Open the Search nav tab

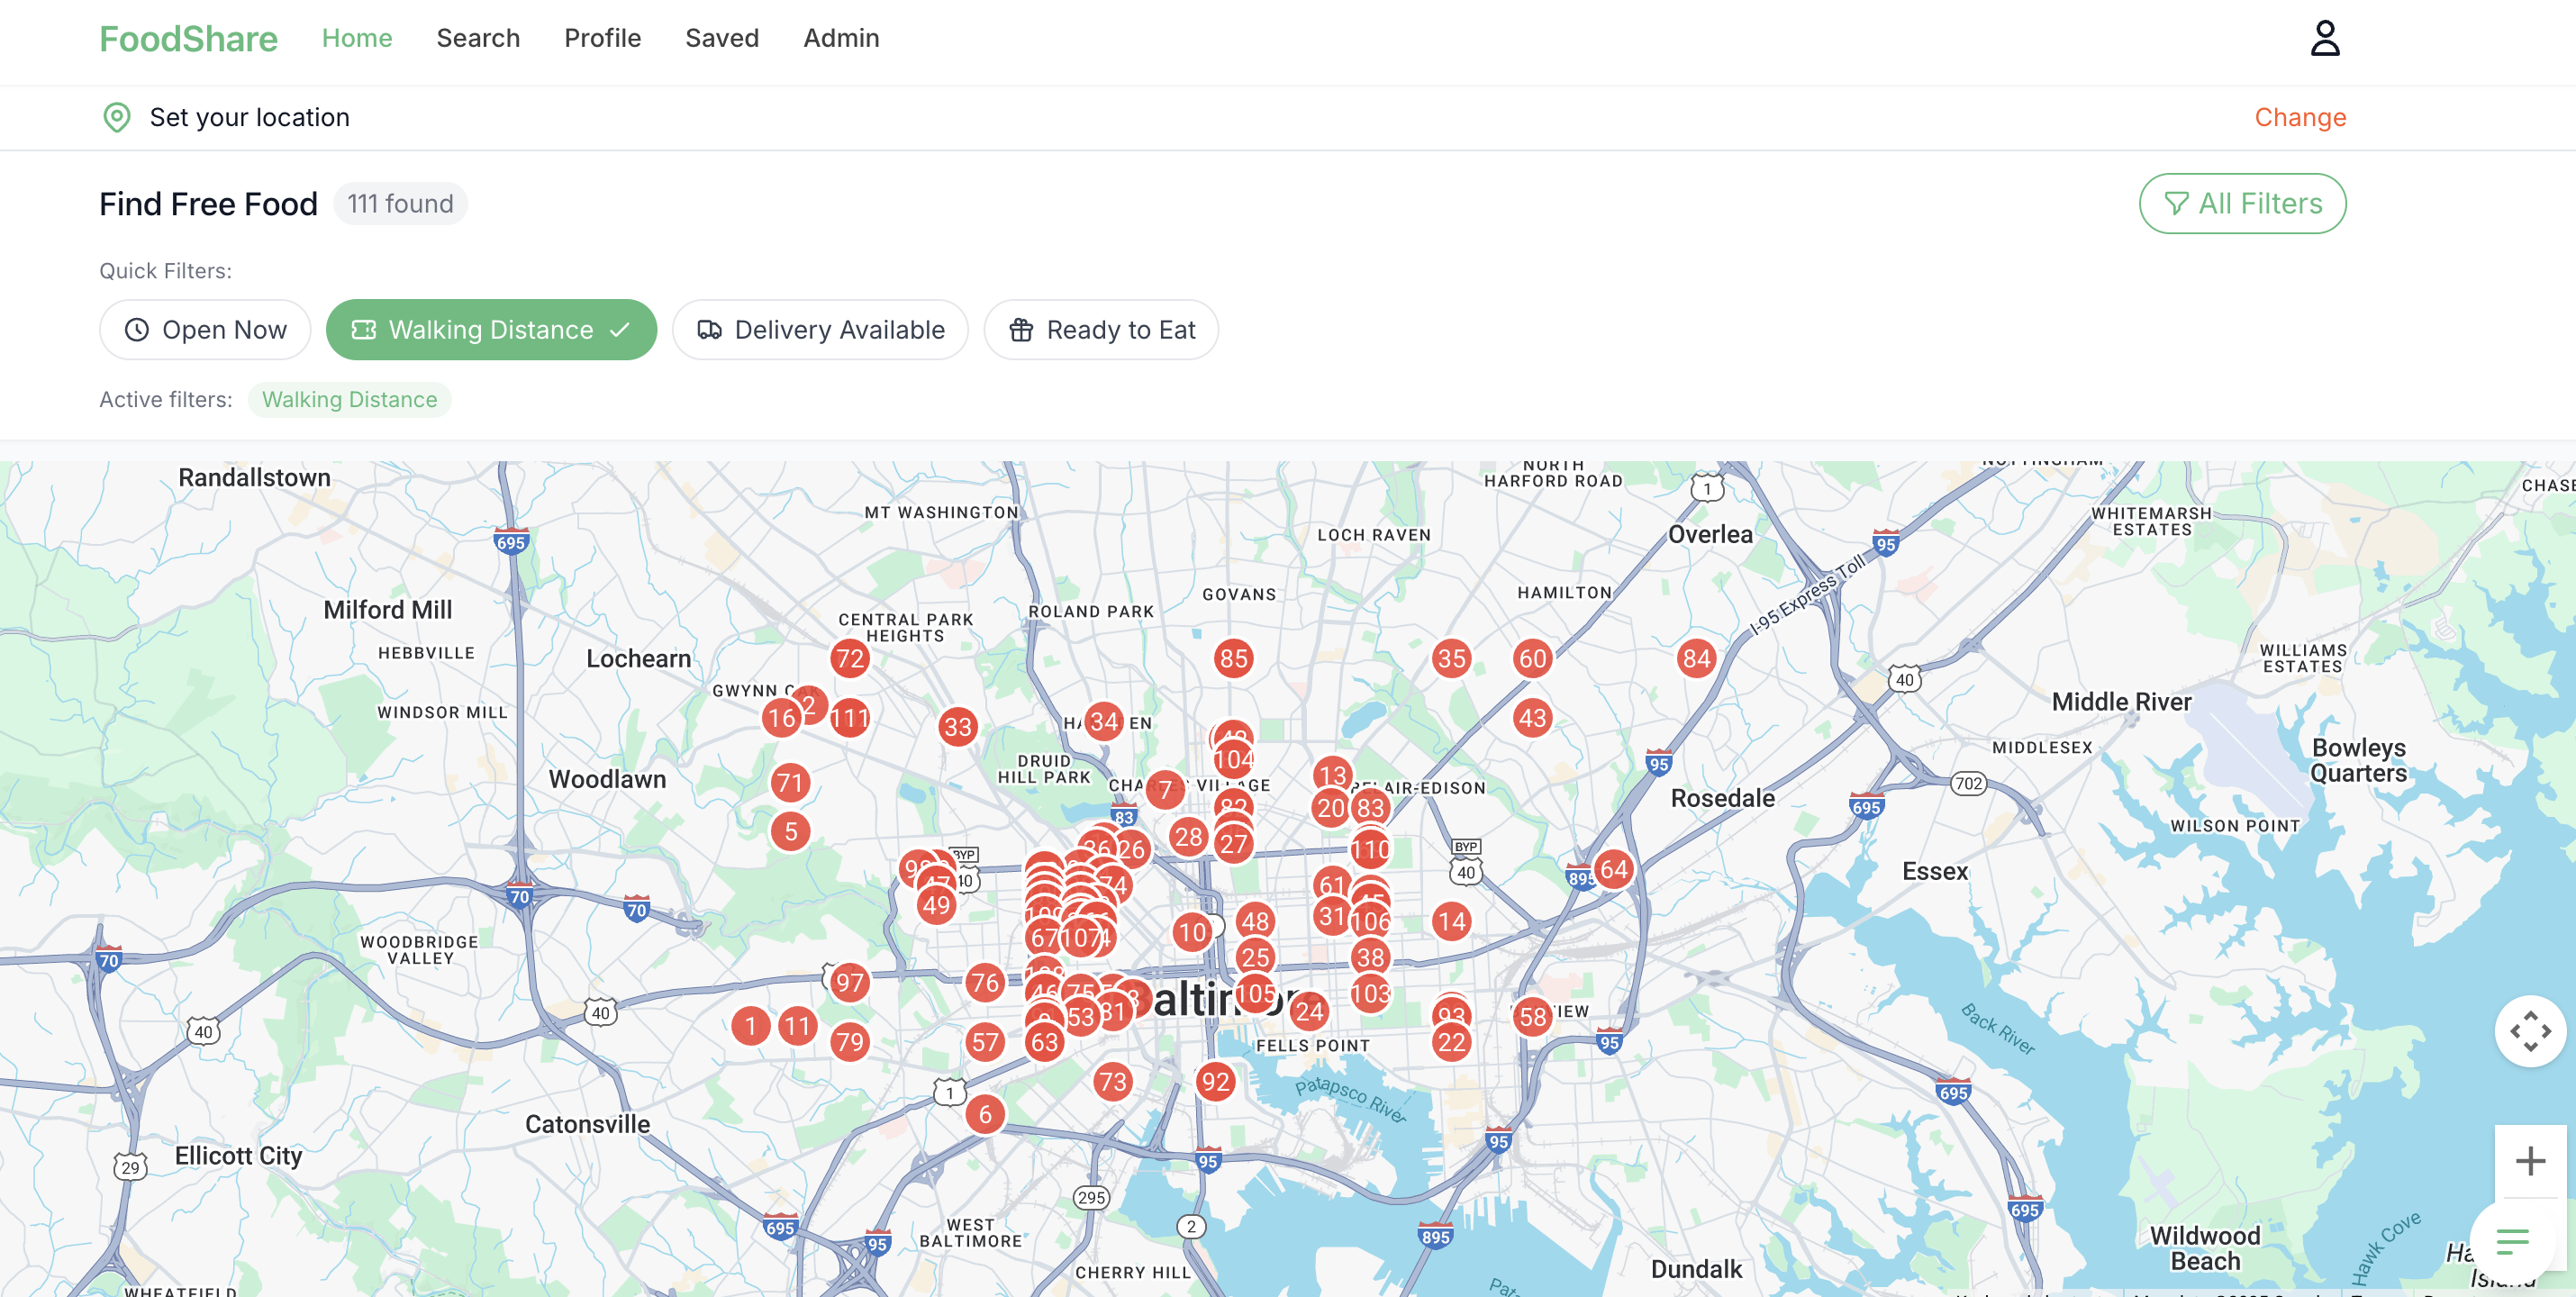pos(478,38)
